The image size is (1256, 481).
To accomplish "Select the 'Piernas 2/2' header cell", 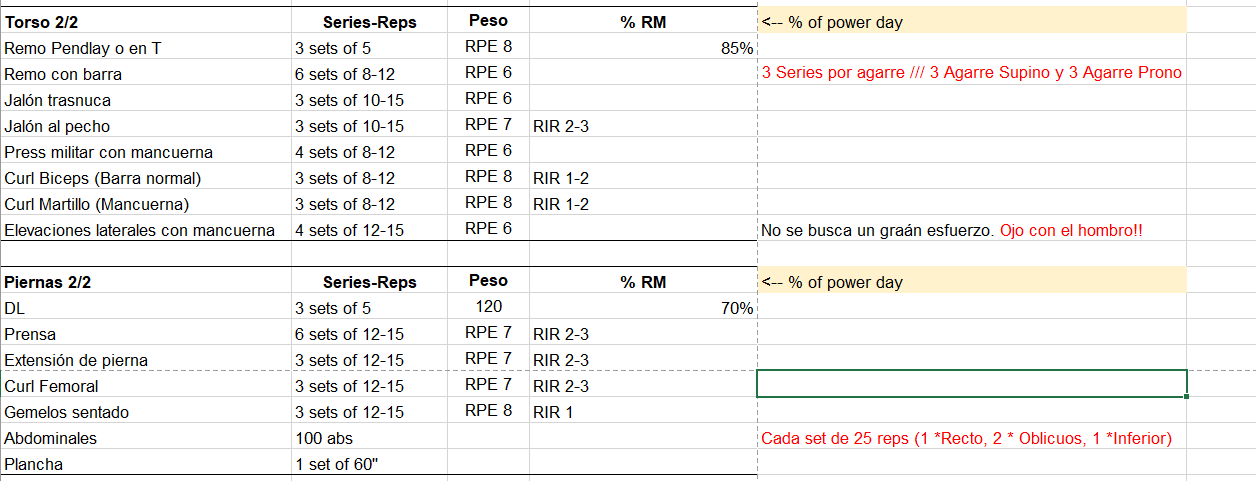I will [x=146, y=282].
